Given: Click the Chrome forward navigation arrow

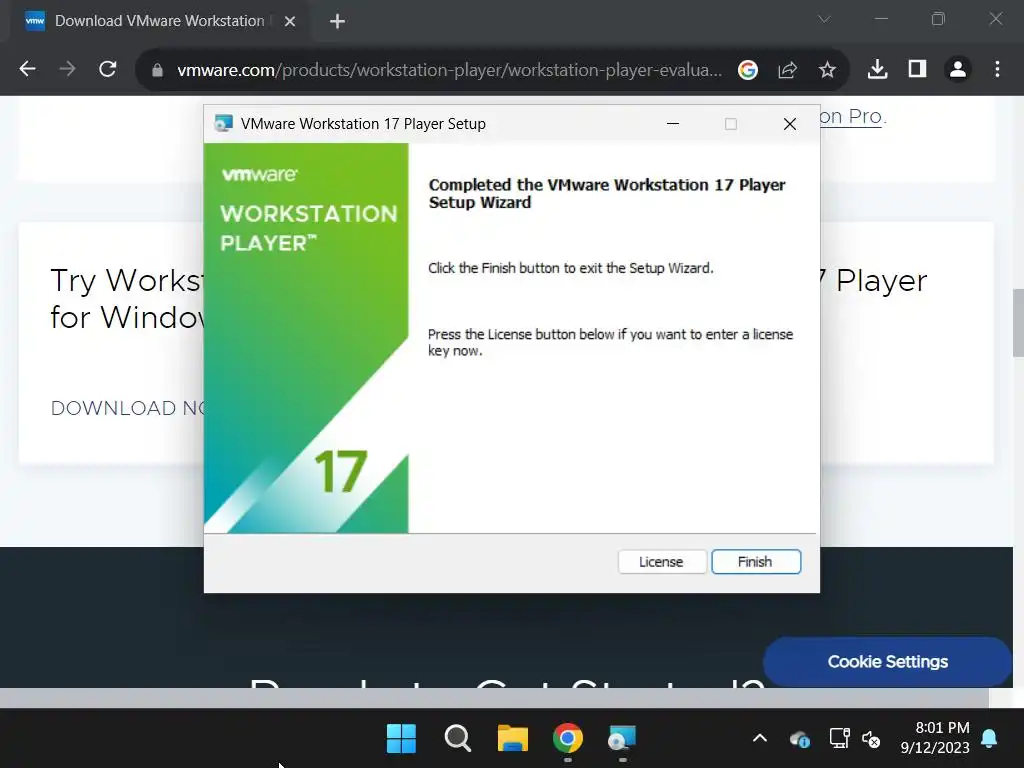Looking at the screenshot, I should point(67,69).
